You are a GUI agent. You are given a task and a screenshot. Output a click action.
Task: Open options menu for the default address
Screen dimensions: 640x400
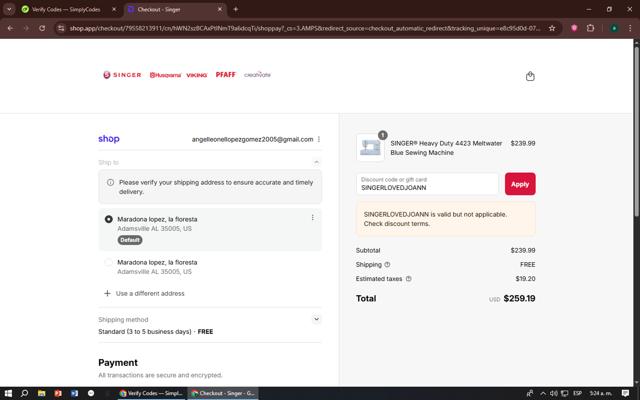click(313, 218)
